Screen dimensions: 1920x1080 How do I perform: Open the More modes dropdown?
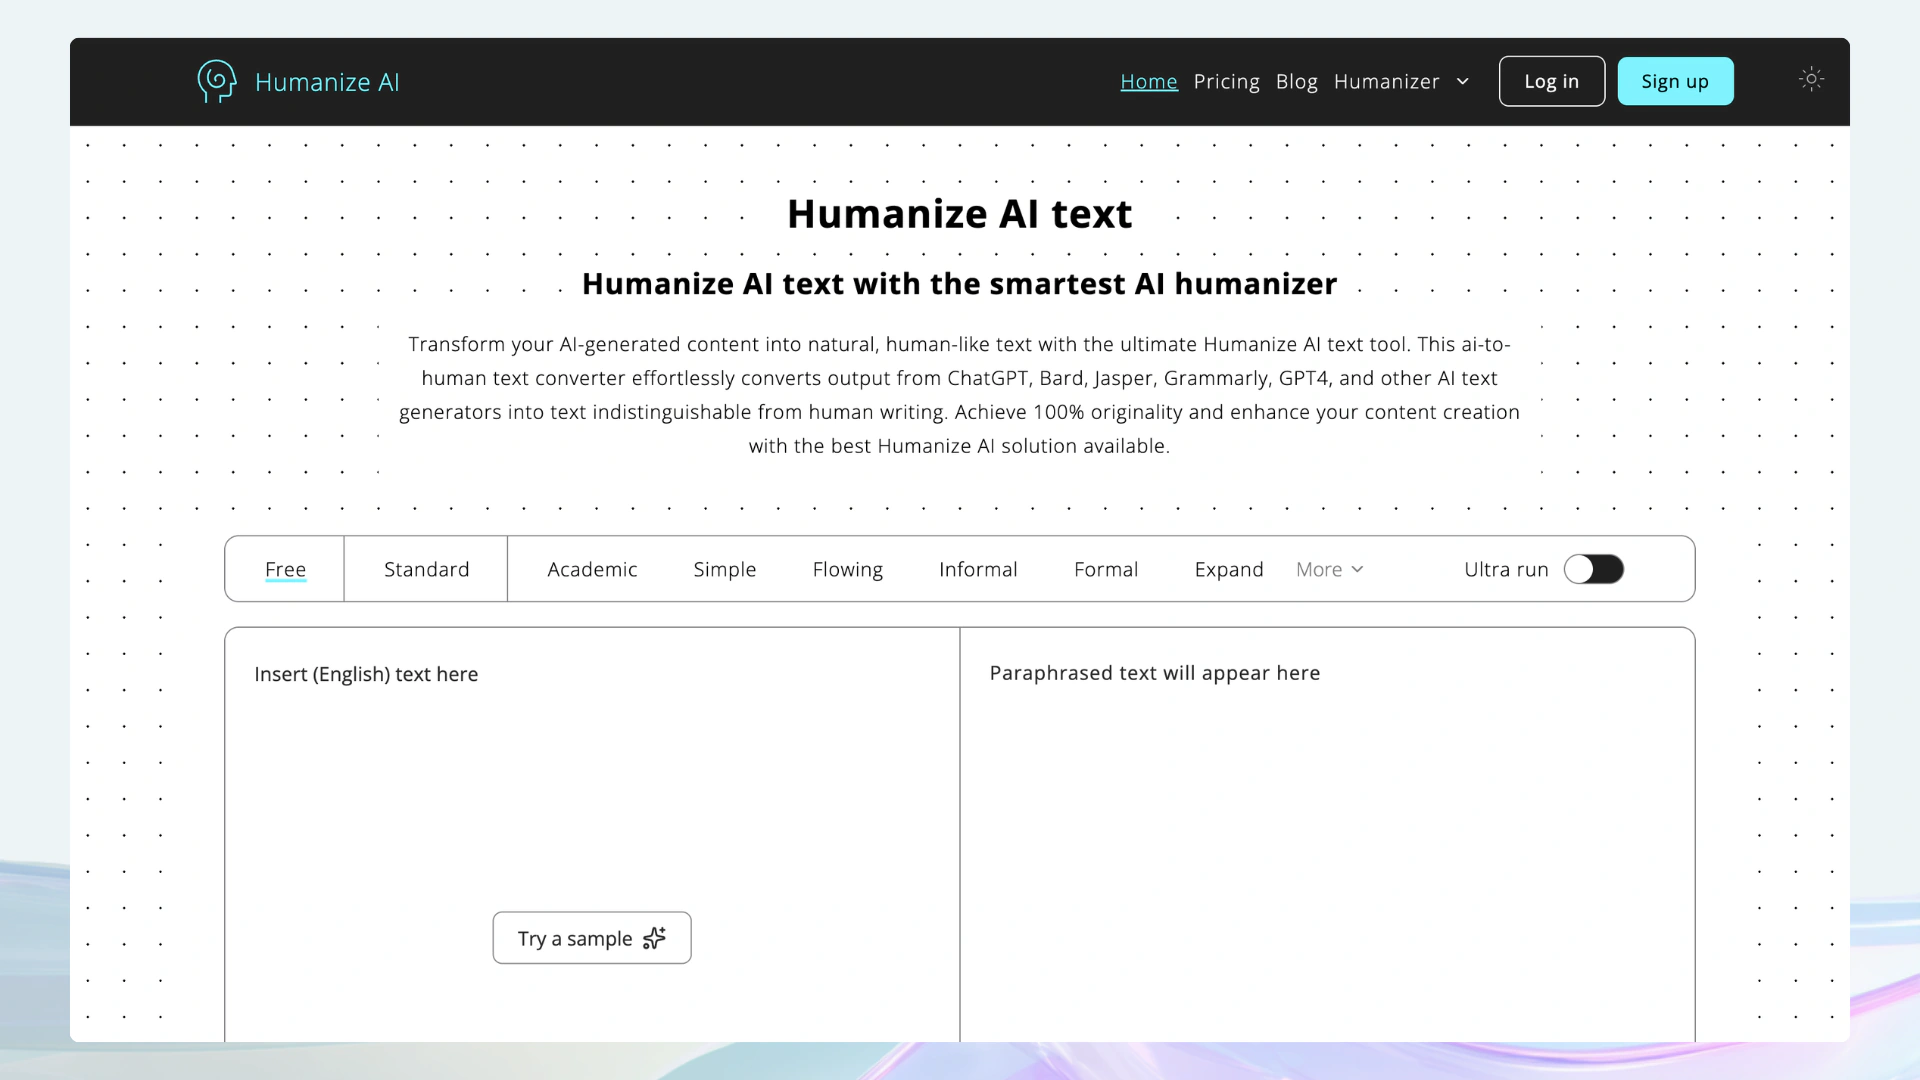(1329, 569)
